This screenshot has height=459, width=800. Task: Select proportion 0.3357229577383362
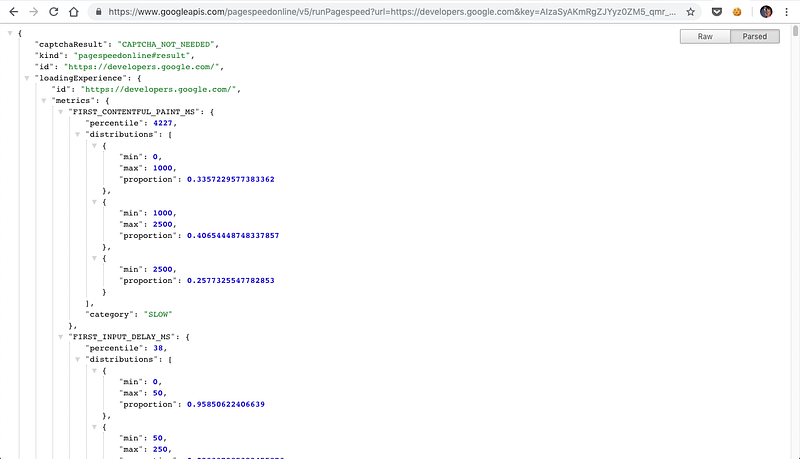(231, 179)
